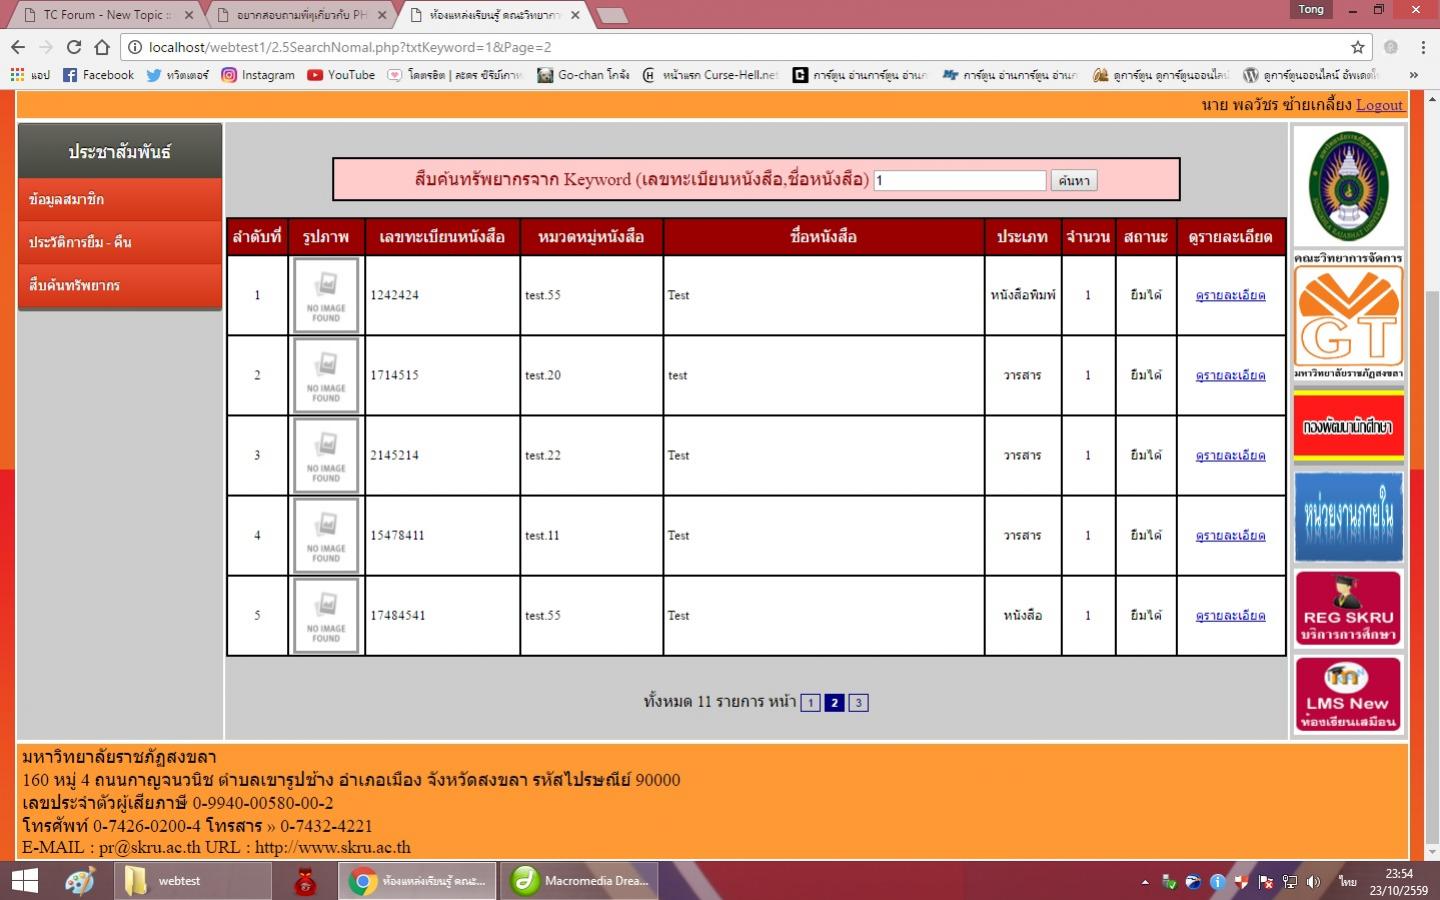Open details link for book 15478411
This screenshot has width=1440, height=900.
click(1230, 535)
